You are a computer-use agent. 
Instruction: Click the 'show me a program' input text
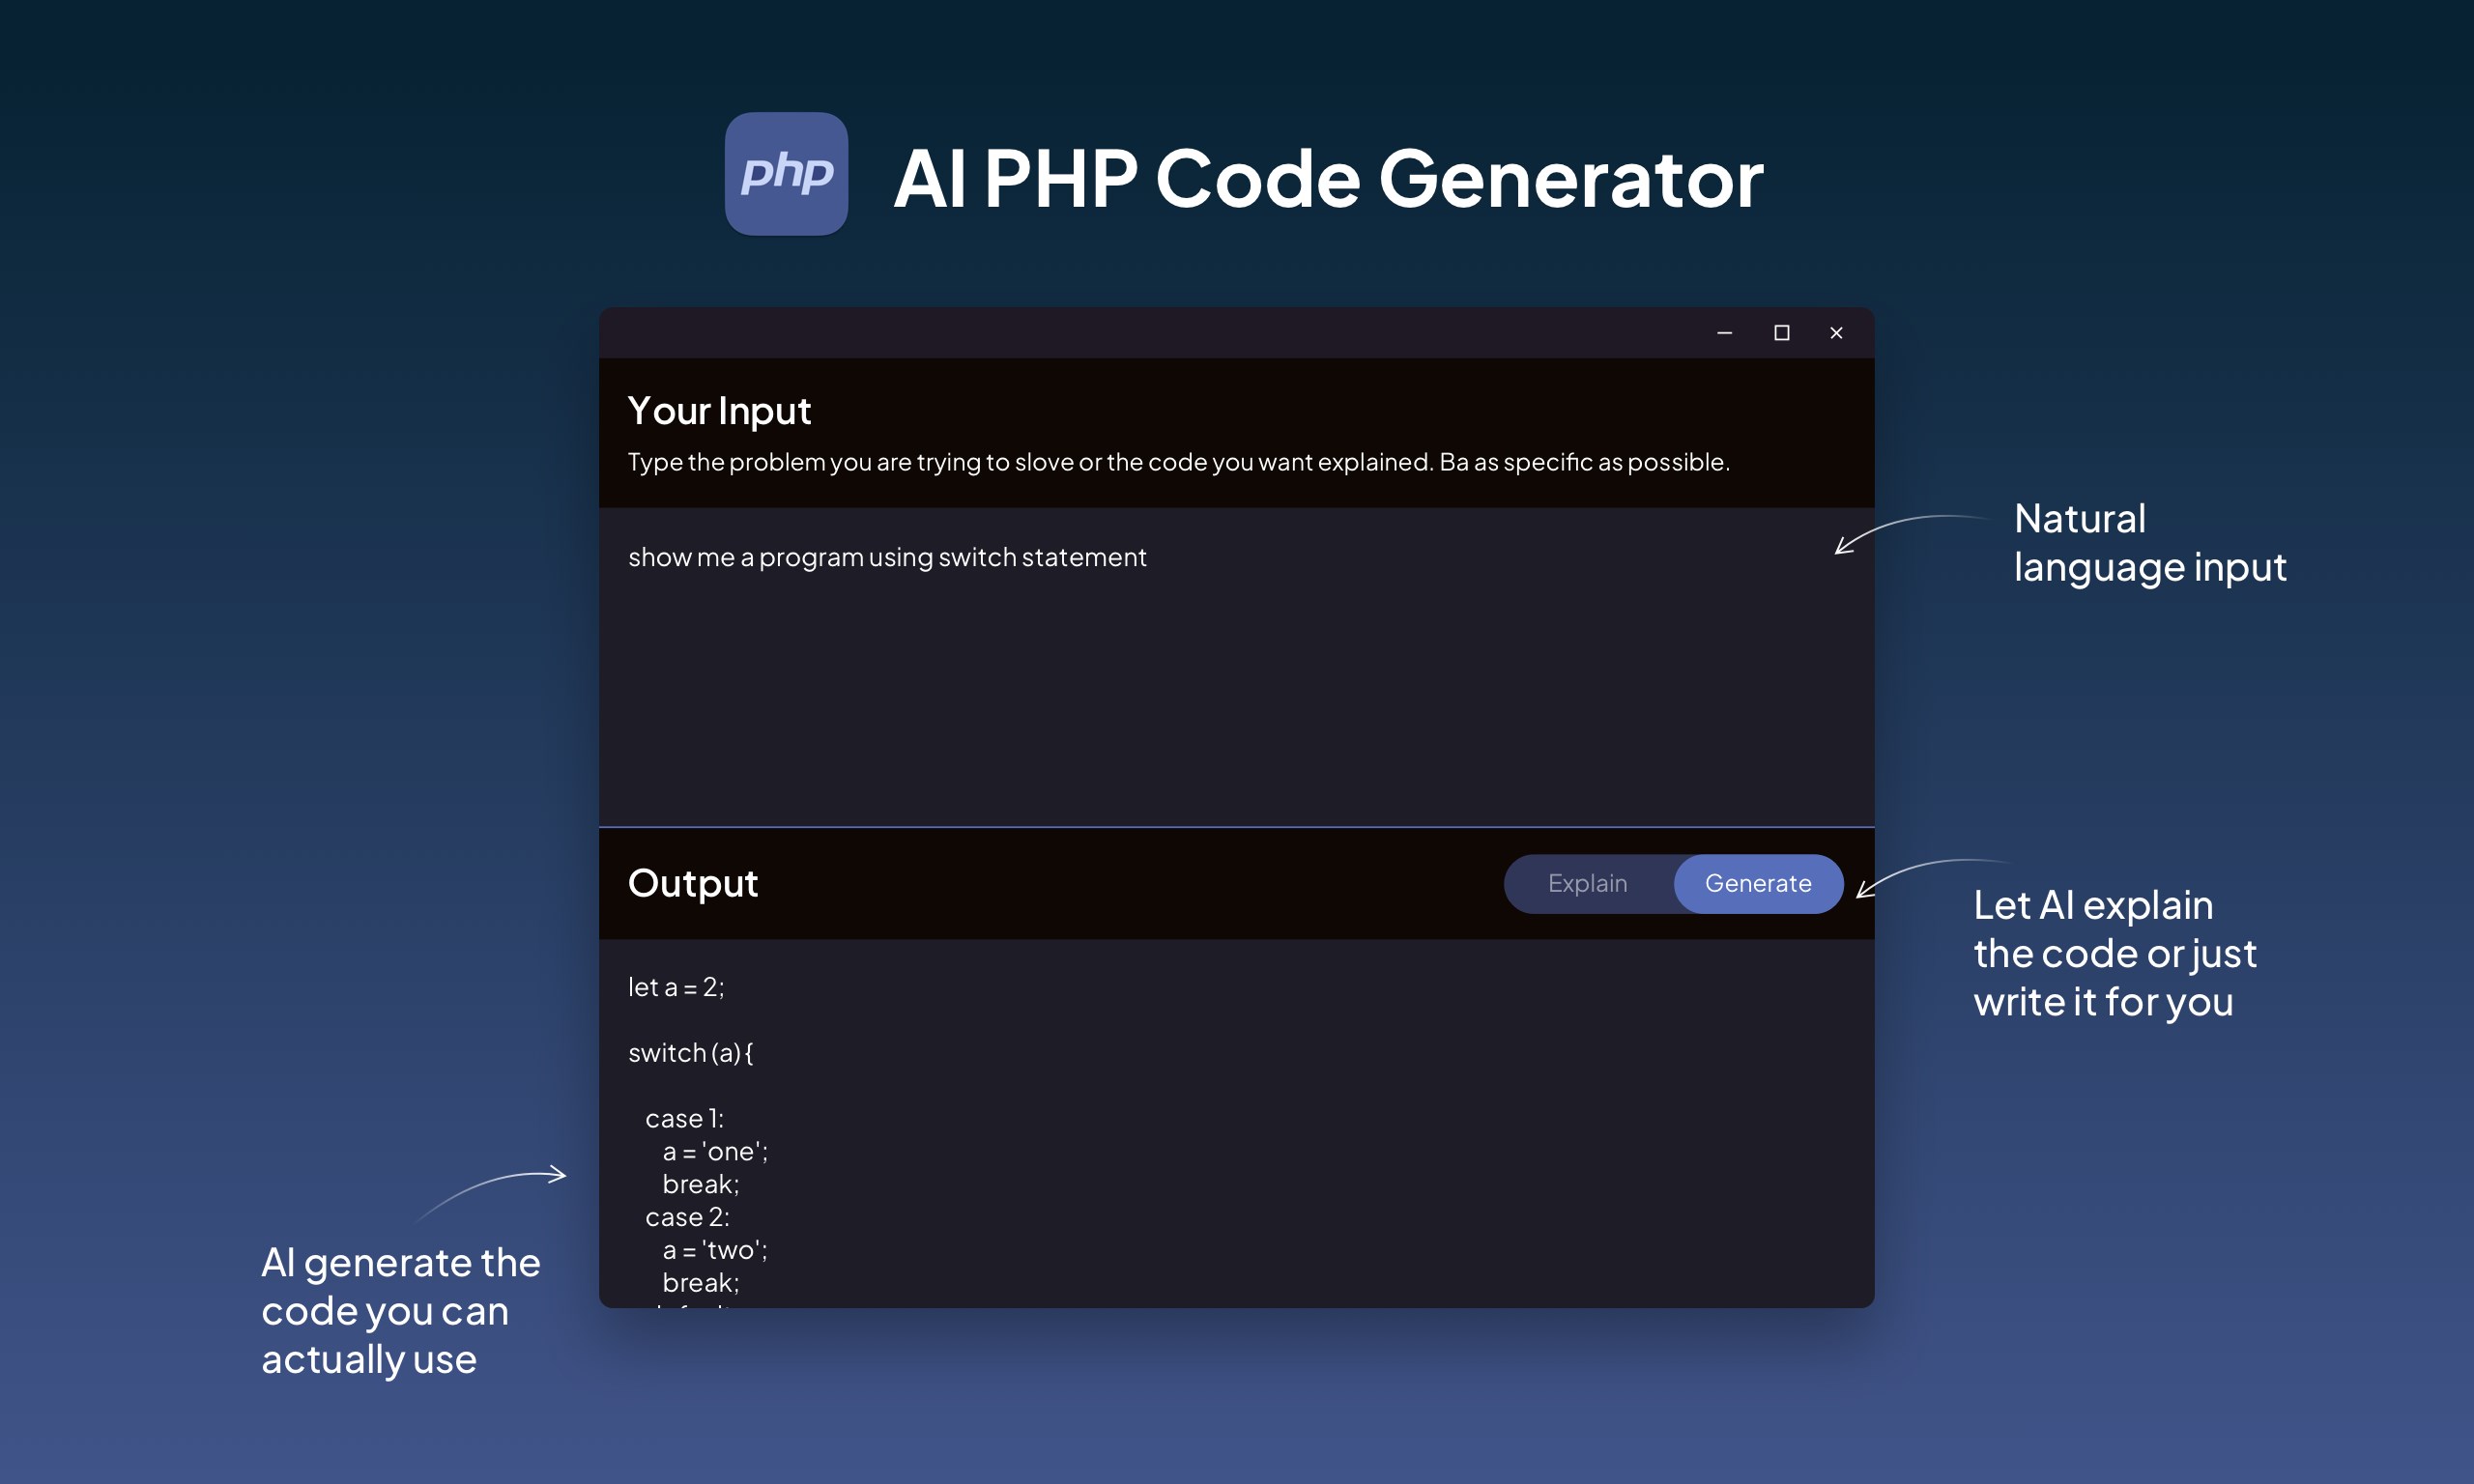coord(886,557)
